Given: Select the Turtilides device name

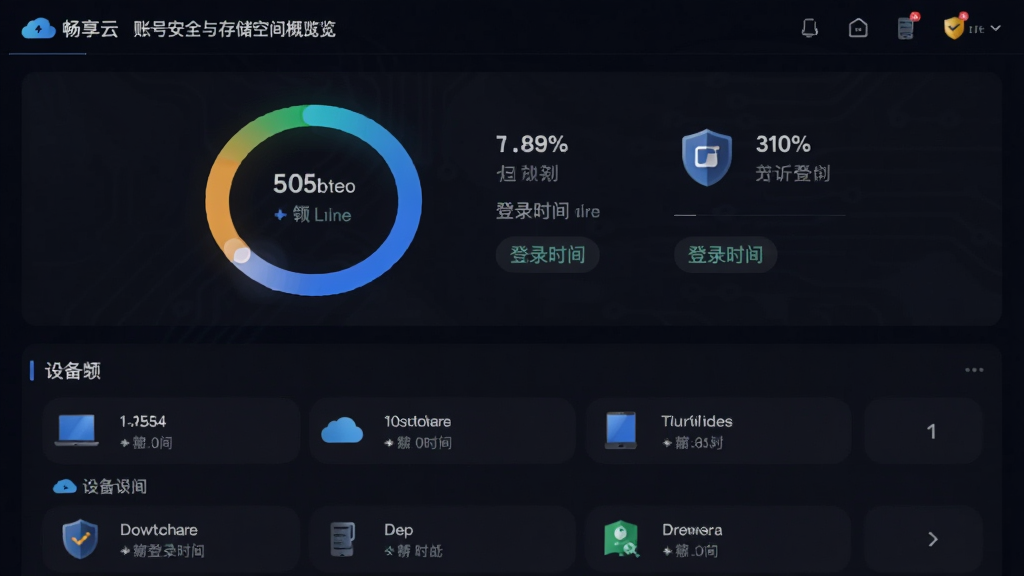Looking at the screenshot, I should click(x=696, y=421).
